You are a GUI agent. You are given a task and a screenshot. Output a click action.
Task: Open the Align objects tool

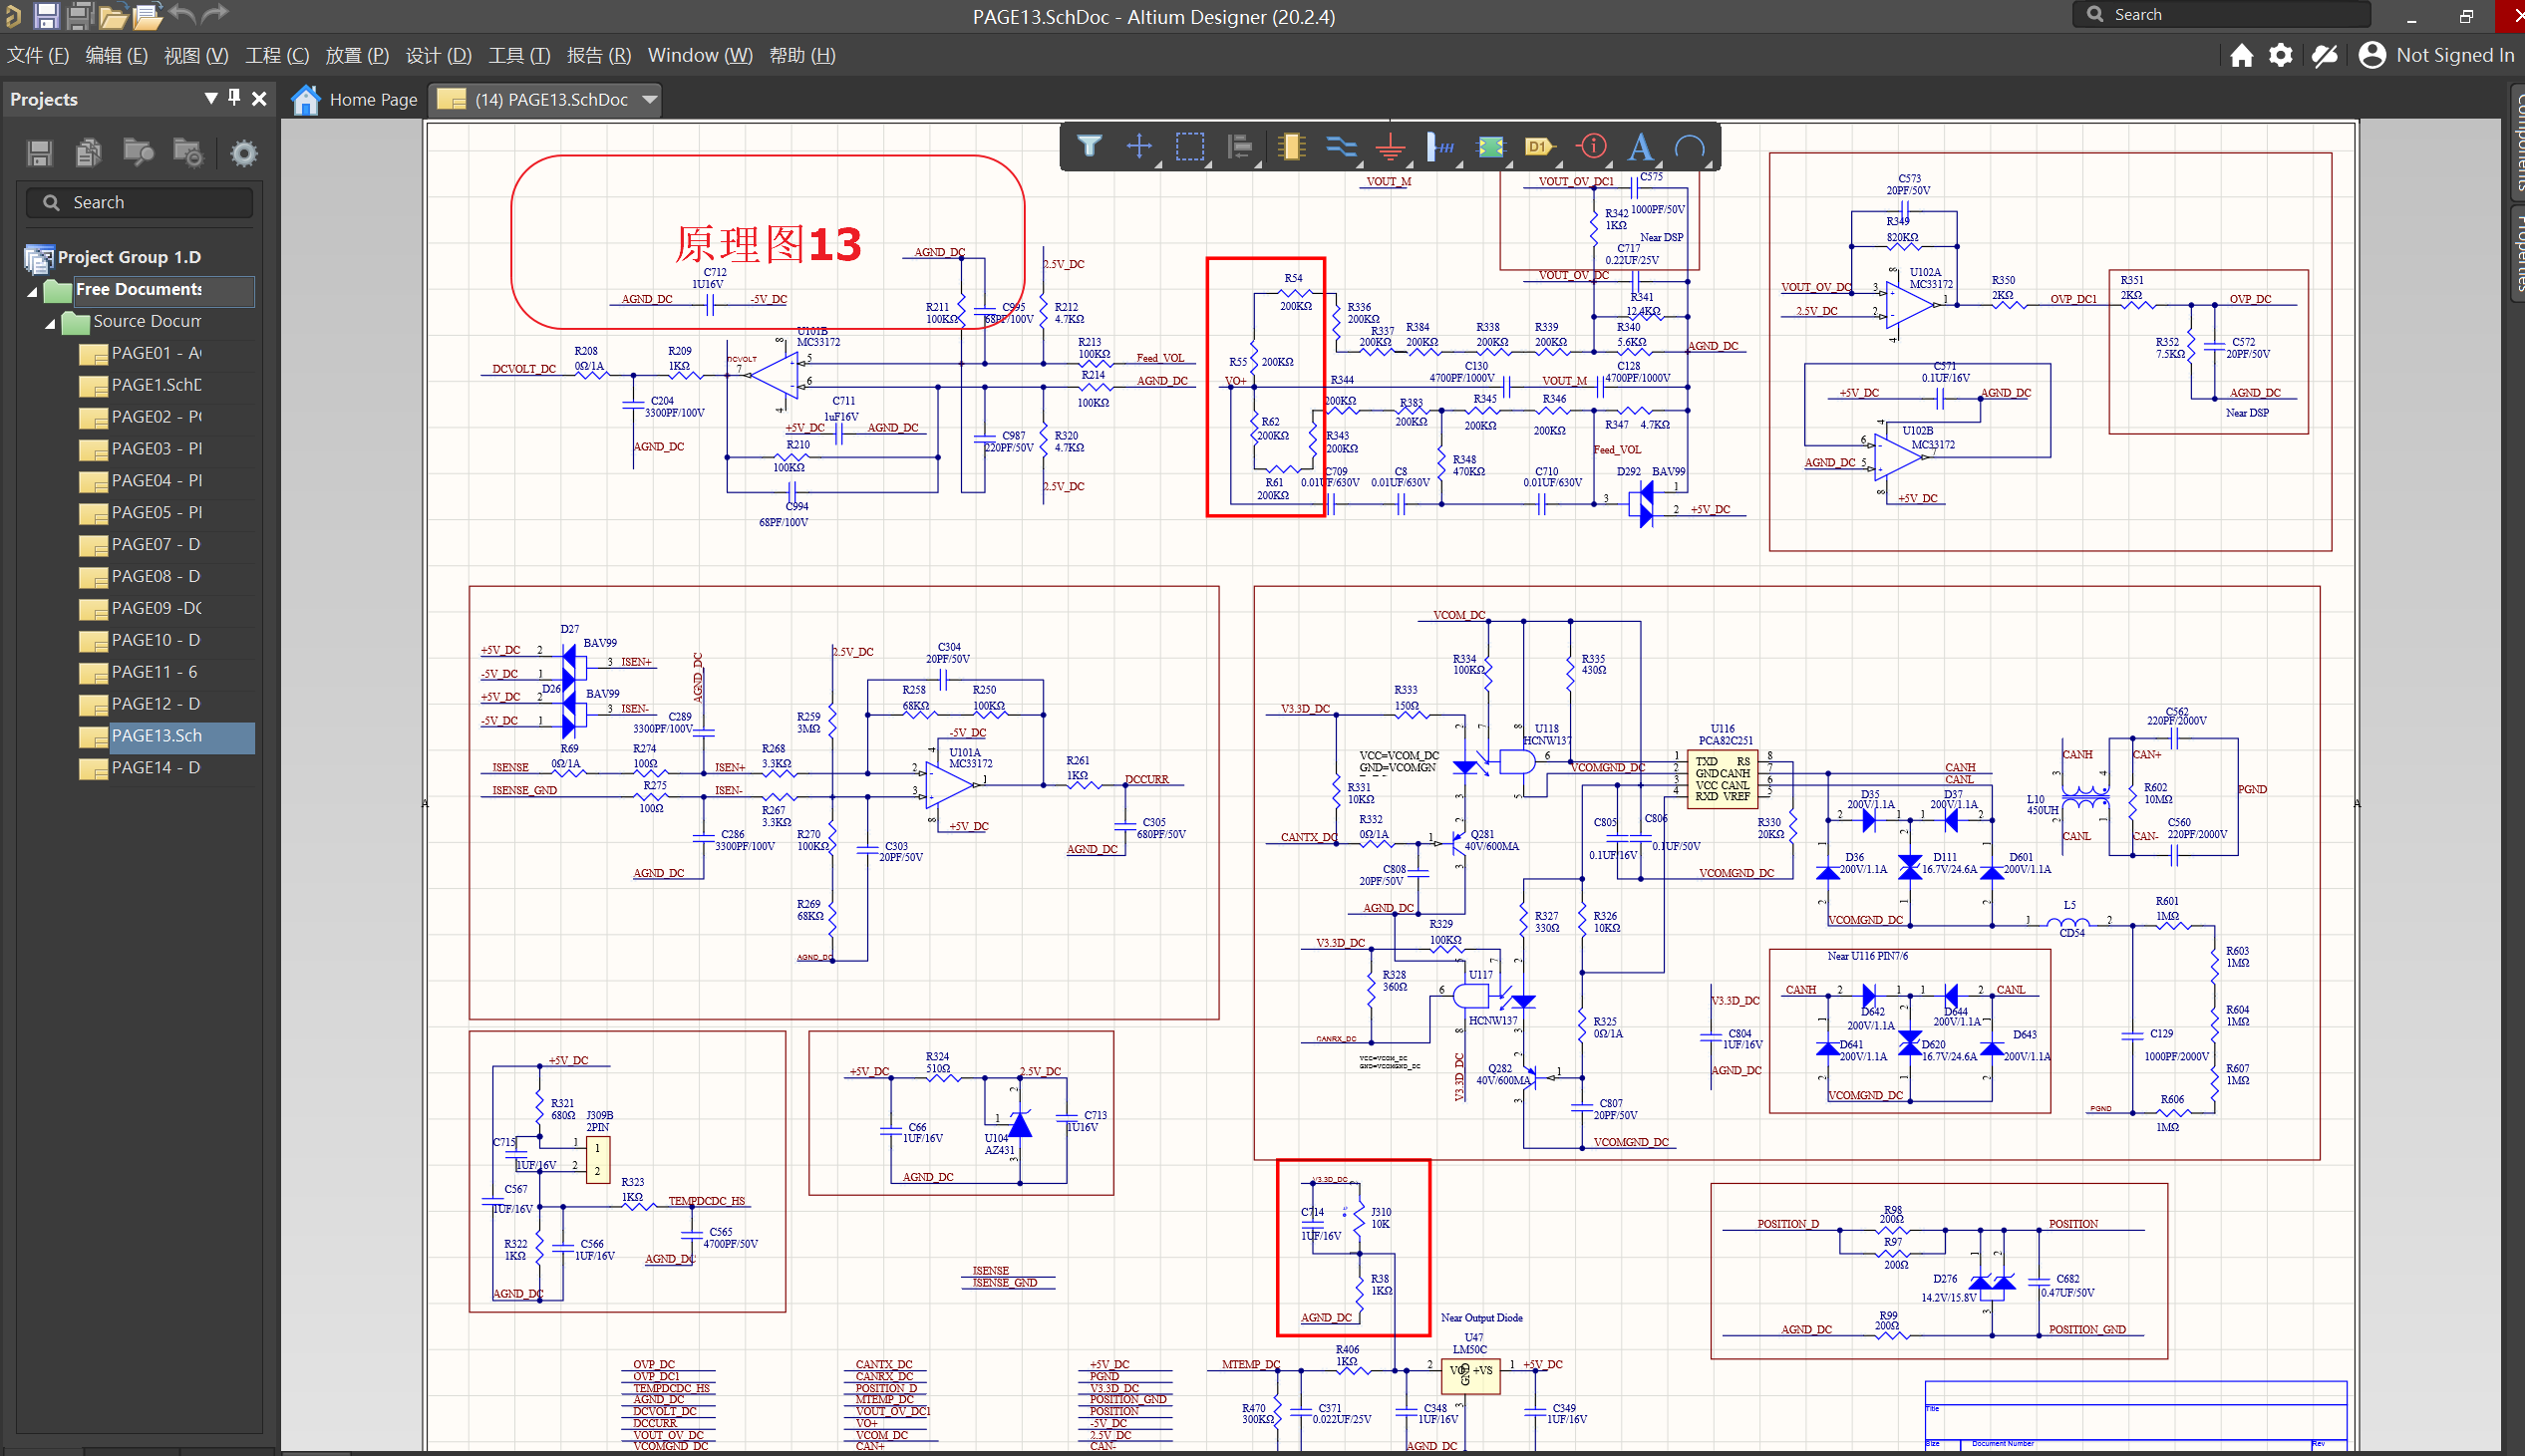[1240, 147]
